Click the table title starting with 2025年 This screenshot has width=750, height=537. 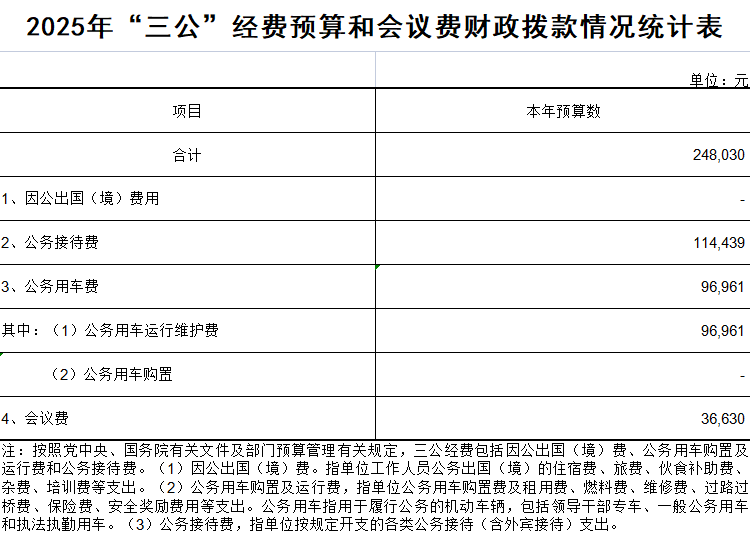[374, 26]
